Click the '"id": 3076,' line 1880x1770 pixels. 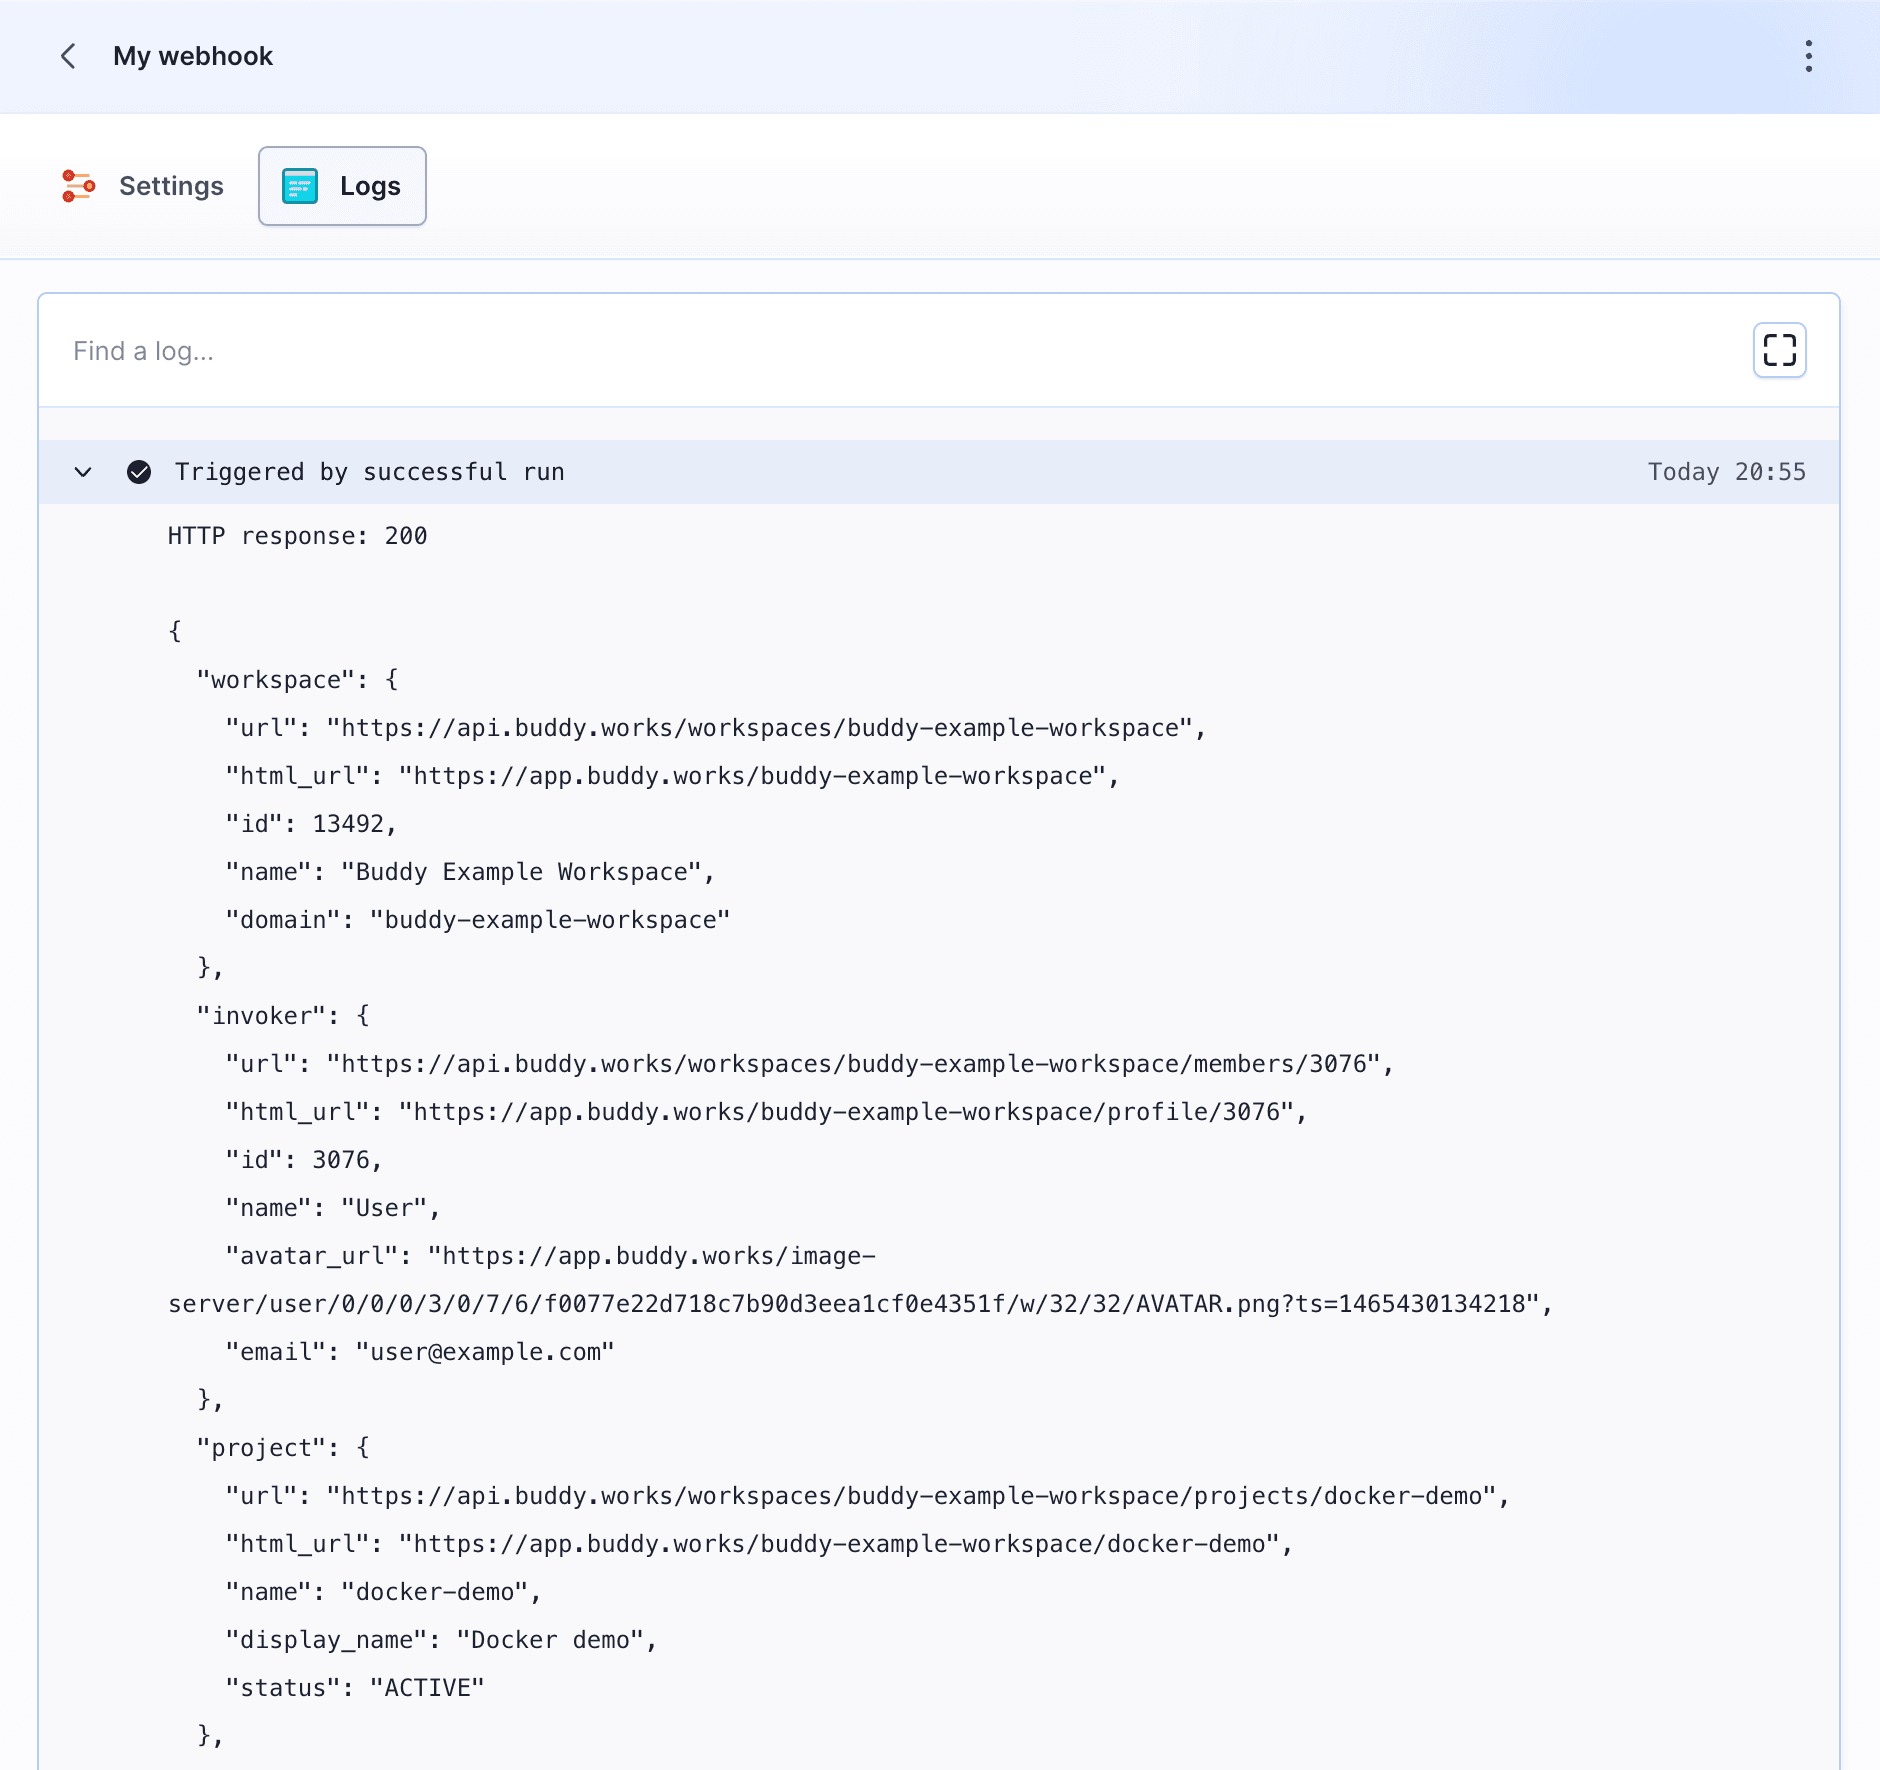pyautogui.click(x=304, y=1160)
